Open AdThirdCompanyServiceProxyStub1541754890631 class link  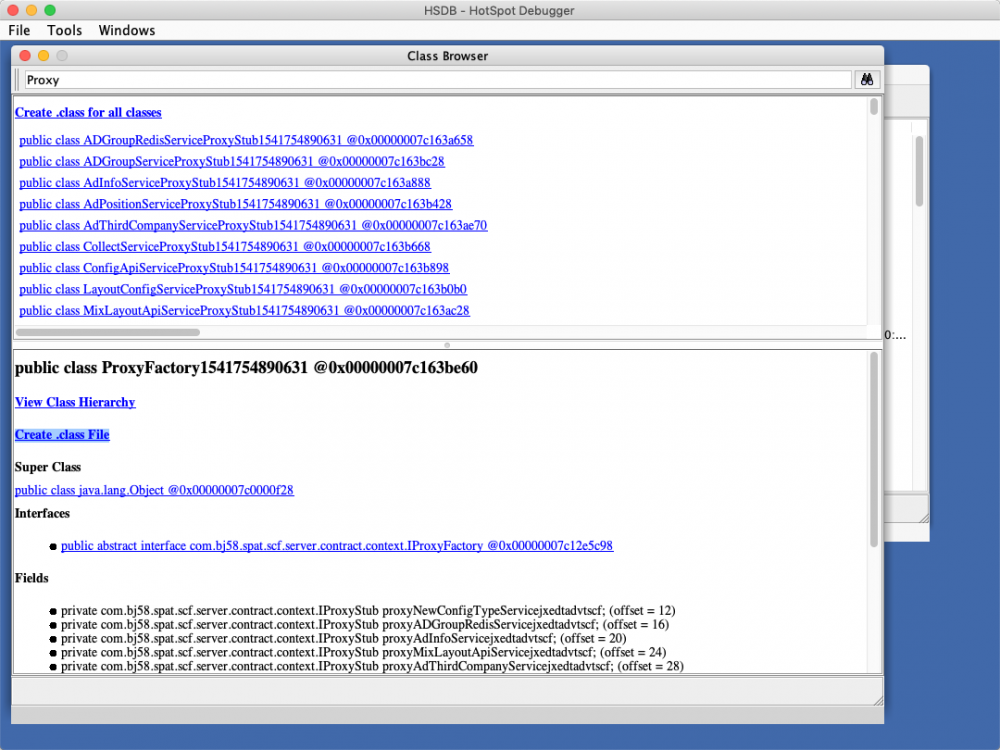tap(253, 225)
